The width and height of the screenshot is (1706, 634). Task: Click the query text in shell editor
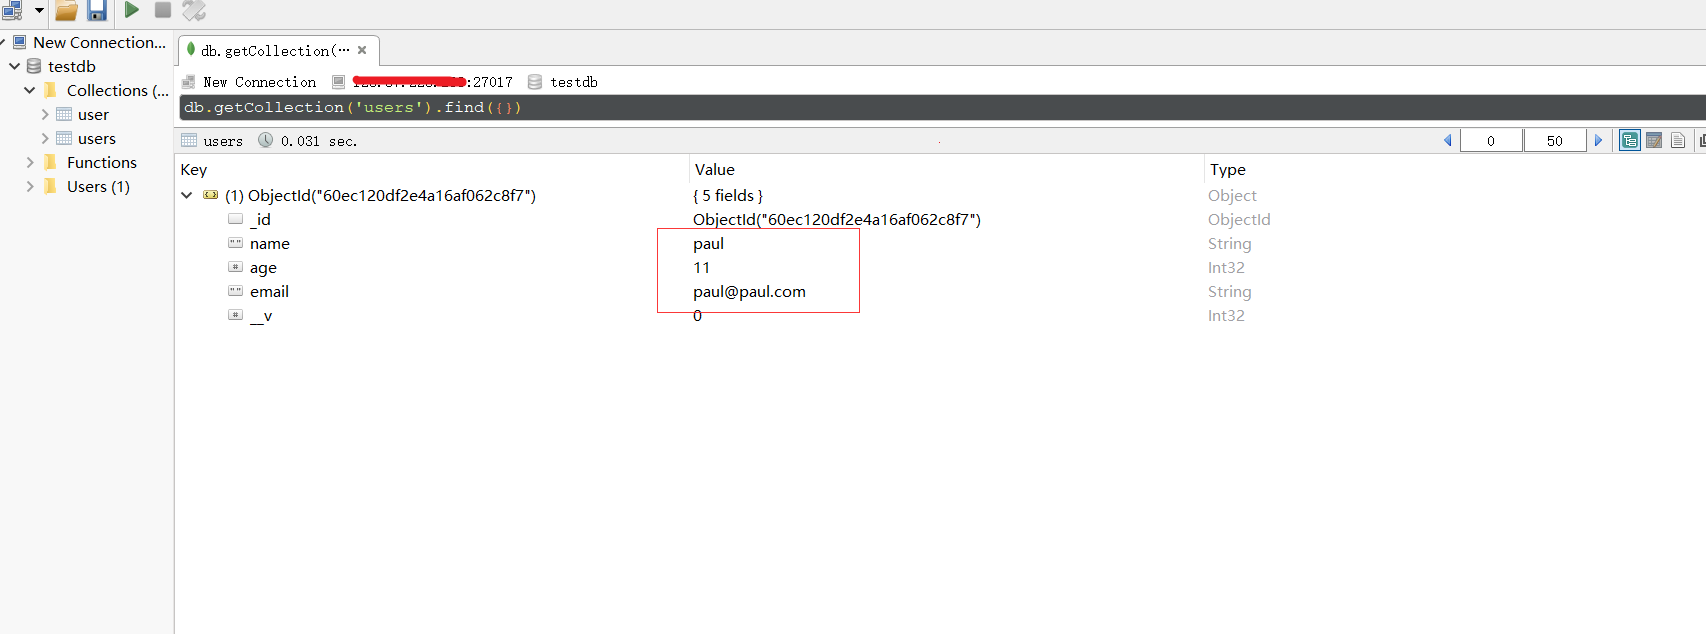point(352,107)
